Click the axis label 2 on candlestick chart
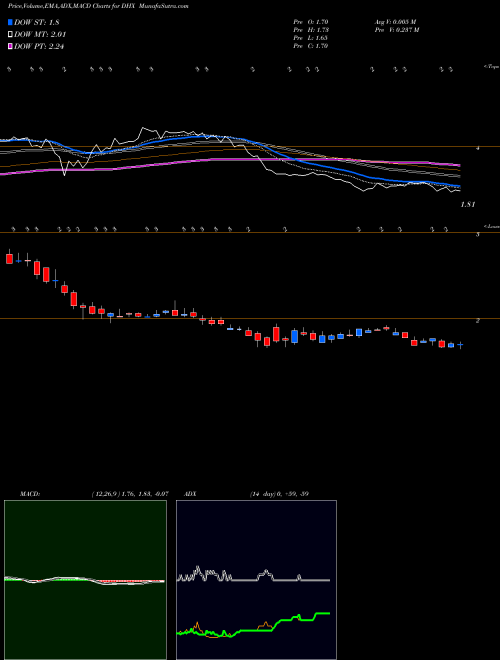Screen dimensions: 500x660 [478, 321]
